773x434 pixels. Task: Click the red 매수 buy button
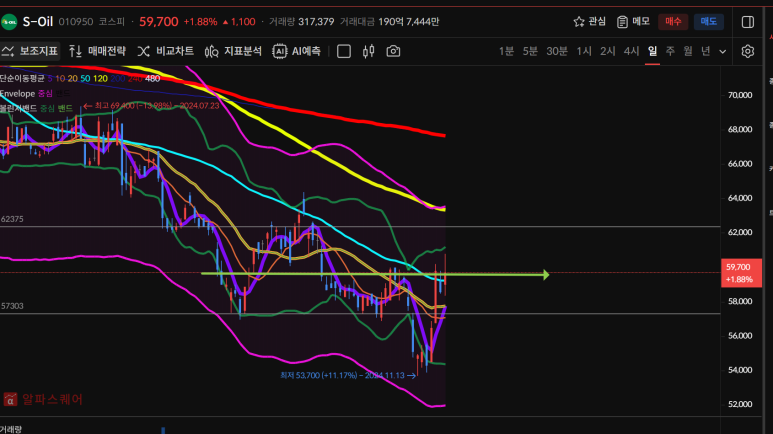pos(673,22)
